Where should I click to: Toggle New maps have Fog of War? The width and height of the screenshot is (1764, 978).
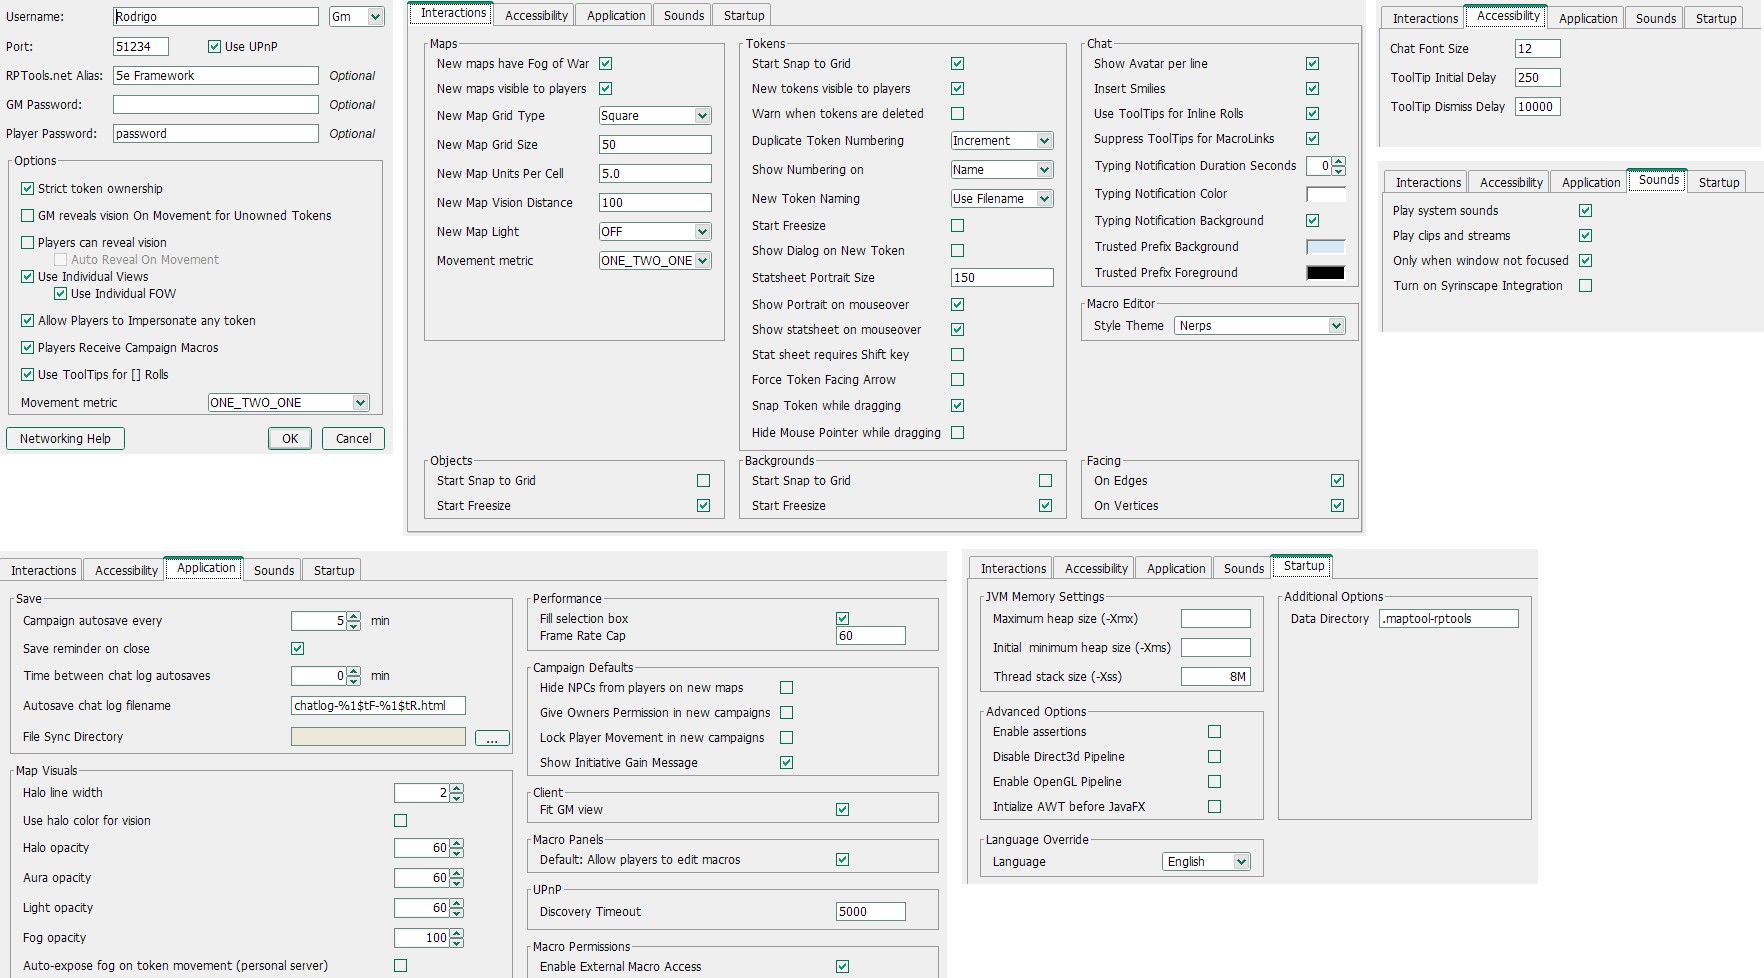pyautogui.click(x=605, y=64)
